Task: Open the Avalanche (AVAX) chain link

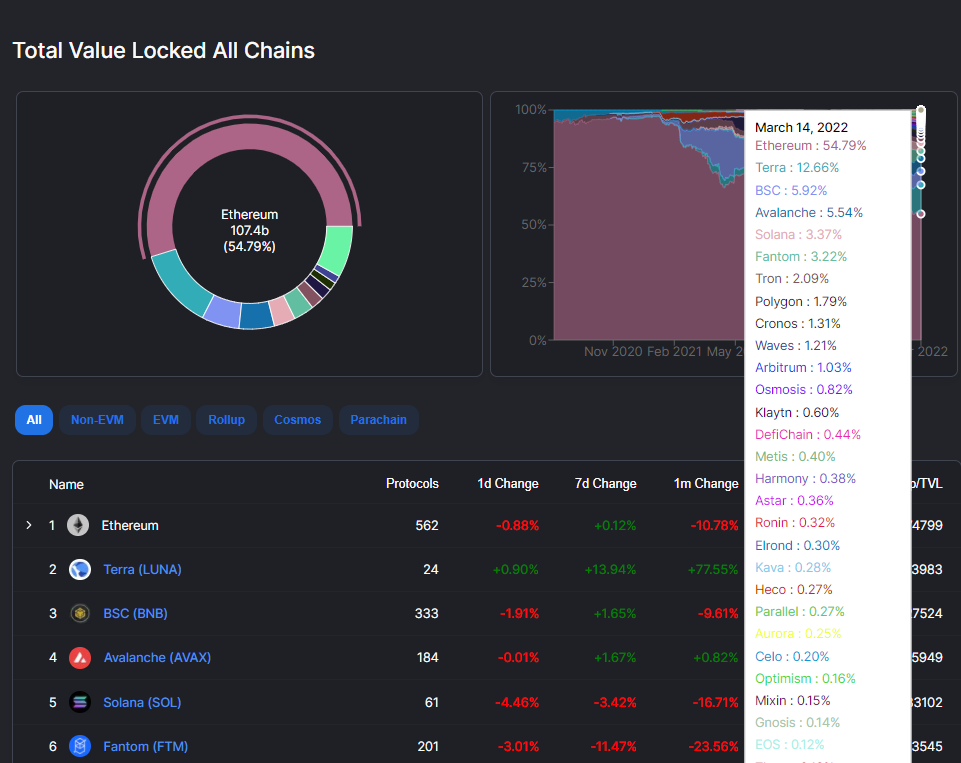Action: (x=157, y=658)
